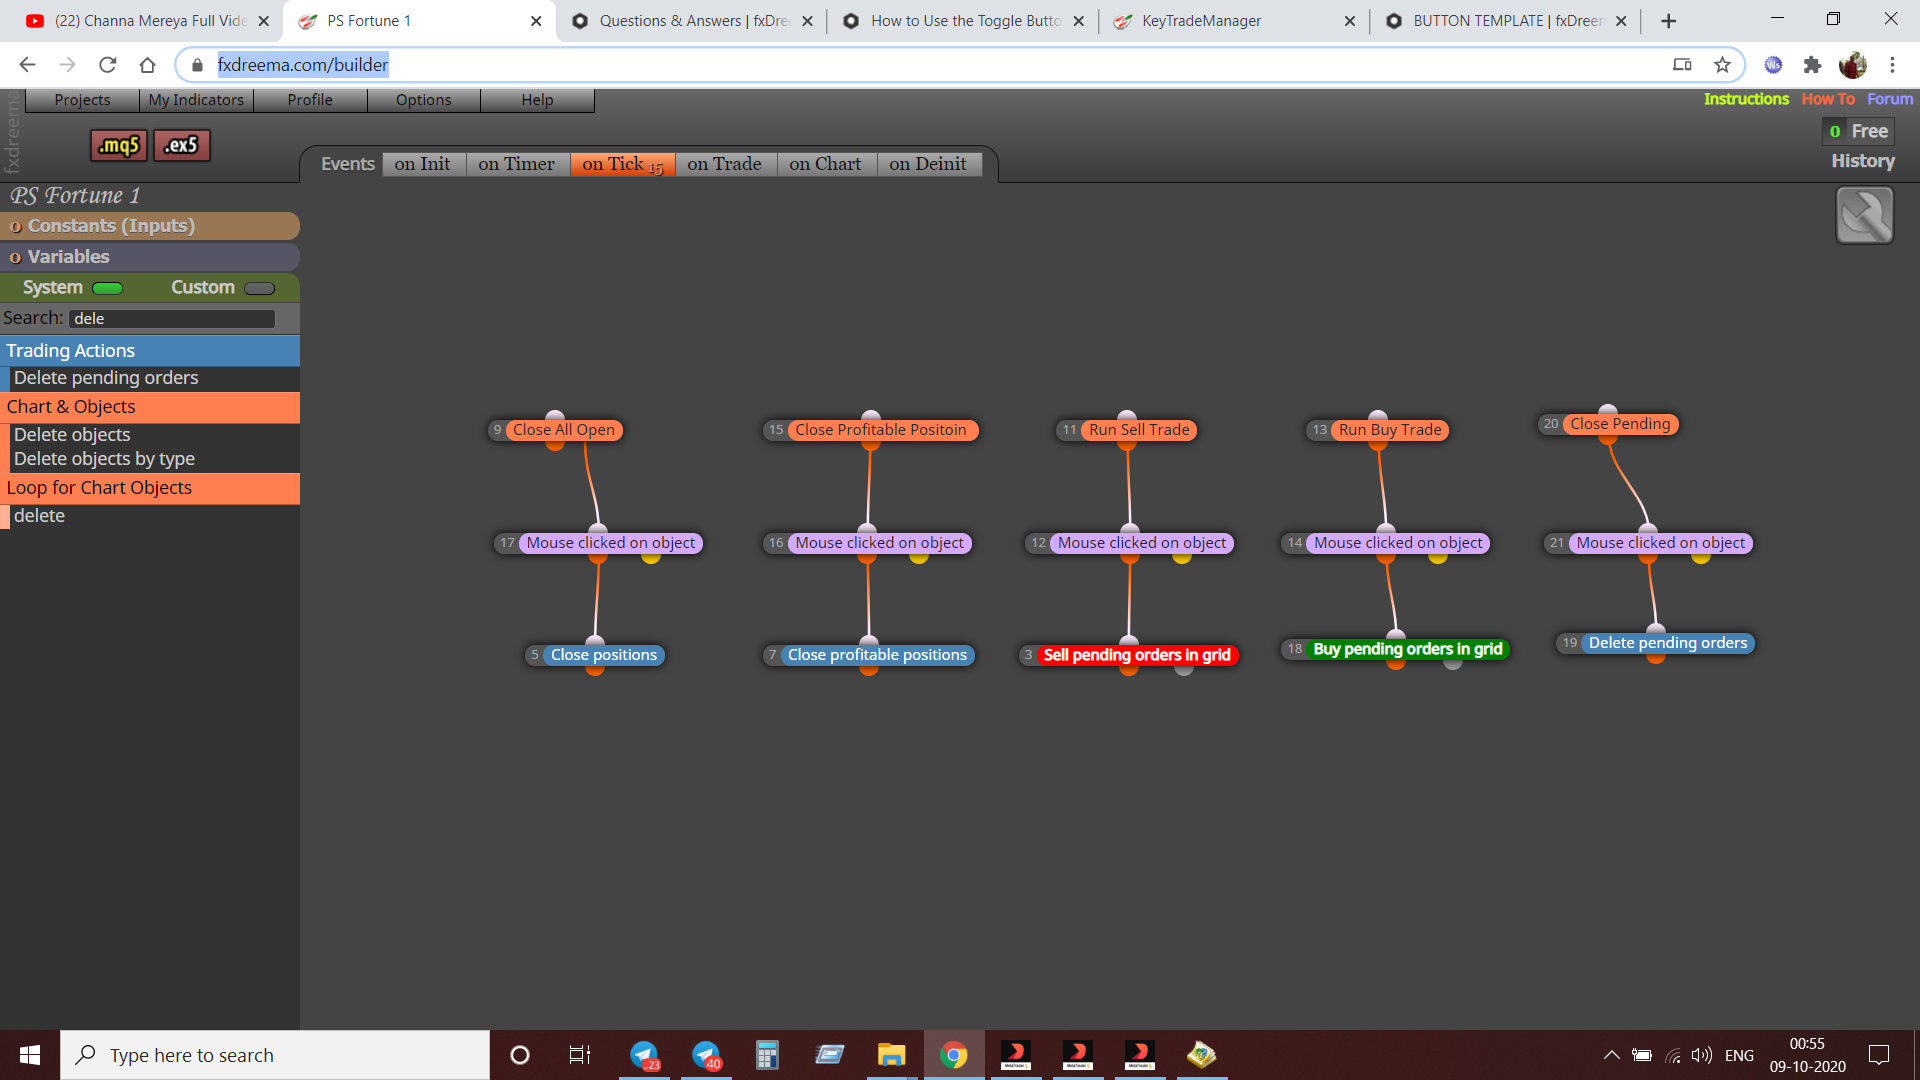Export project as .ex5 file
The height and width of the screenshot is (1080, 1920).
(x=182, y=145)
